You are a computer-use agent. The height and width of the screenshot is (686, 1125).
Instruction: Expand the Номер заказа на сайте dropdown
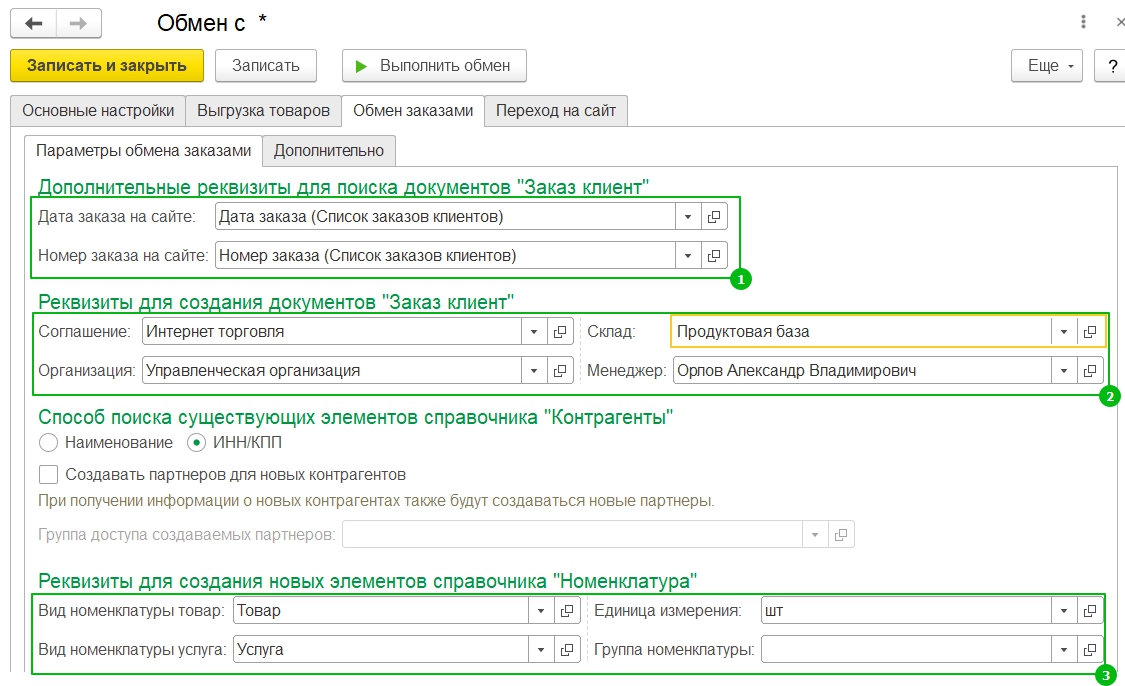688,256
